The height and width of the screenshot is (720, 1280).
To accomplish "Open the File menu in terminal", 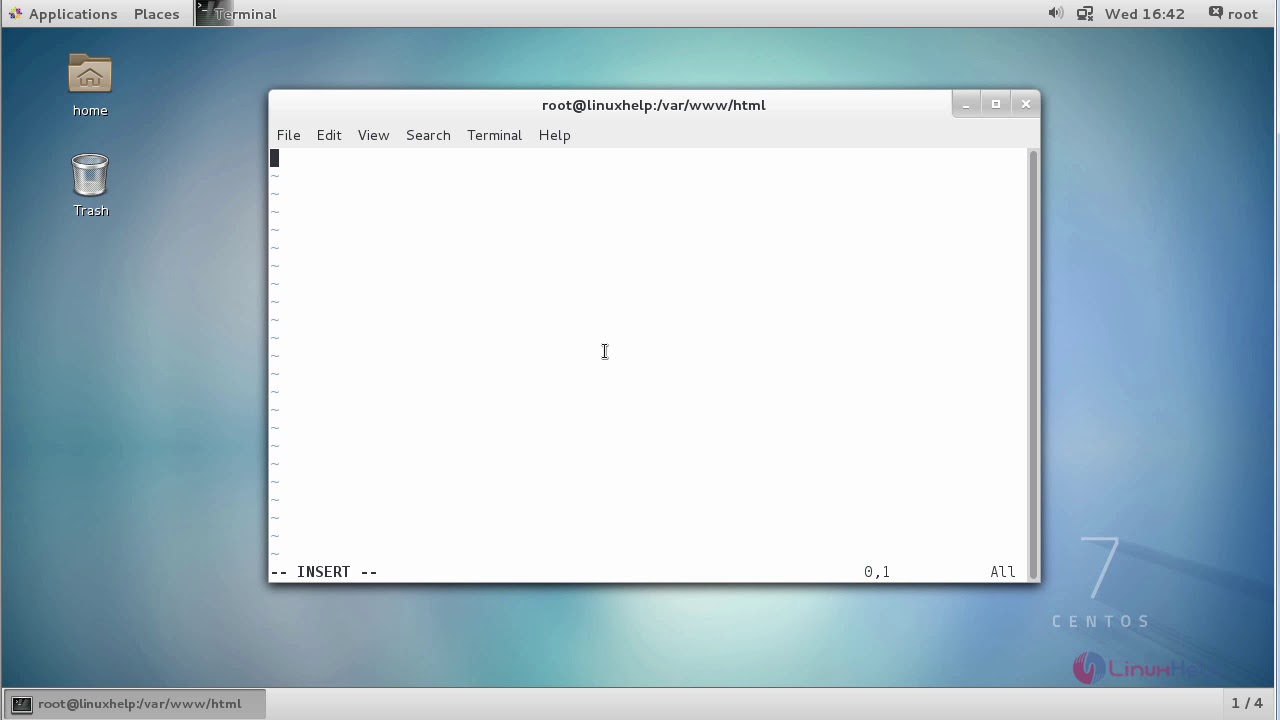I will point(288,135).
